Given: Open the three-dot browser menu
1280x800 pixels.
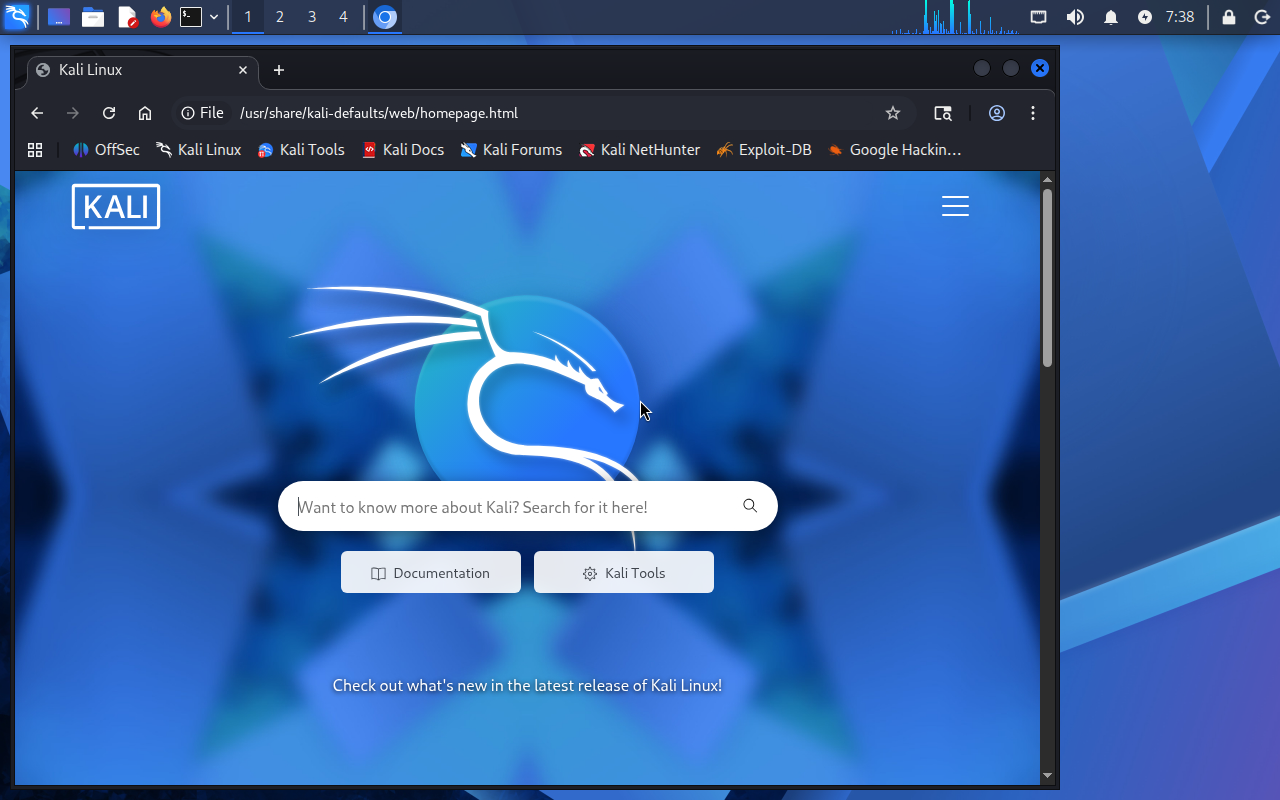Looking at the screenshot, I should point(1033,113).
